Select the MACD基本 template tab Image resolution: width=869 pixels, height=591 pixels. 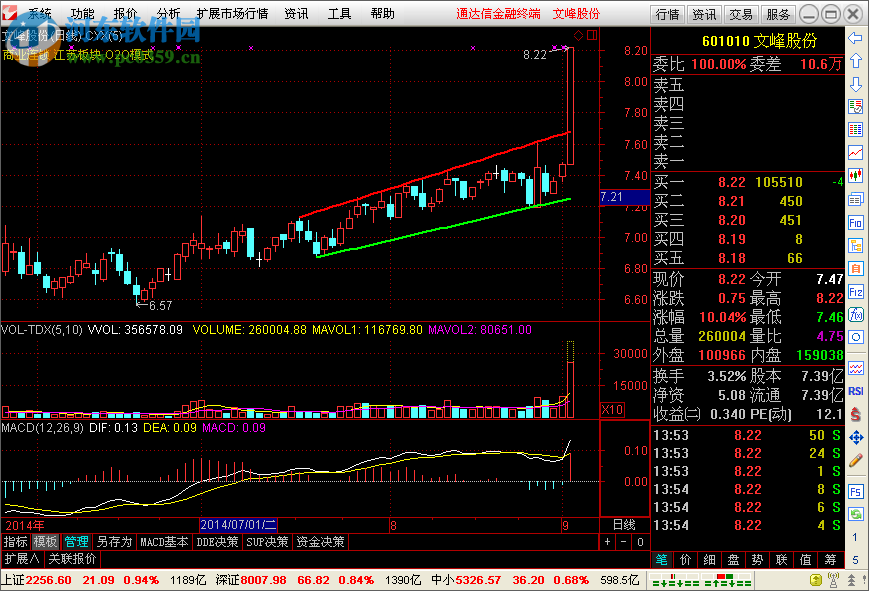pyautogui.click(x=164, y=542)
